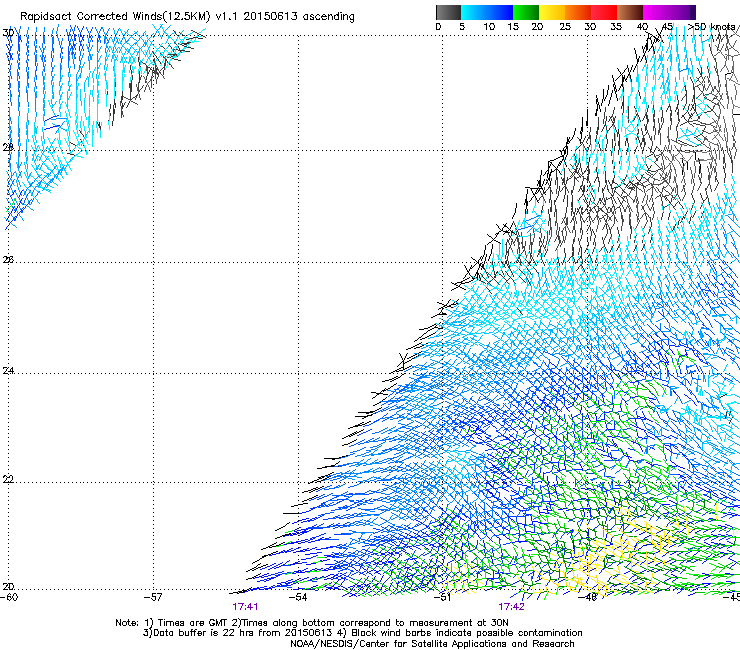This screenshot has width=740, height=650.
Task: Click the '>50 knots' legend label
Action: [x=713, y=27]
